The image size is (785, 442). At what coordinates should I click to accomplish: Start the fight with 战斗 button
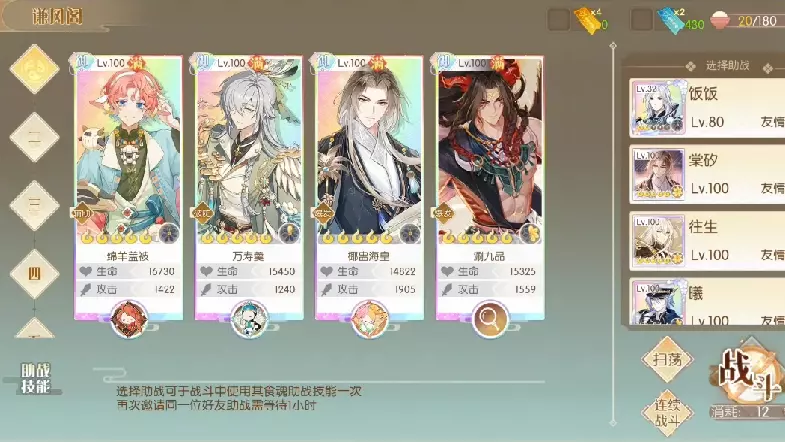coord(748,376)
